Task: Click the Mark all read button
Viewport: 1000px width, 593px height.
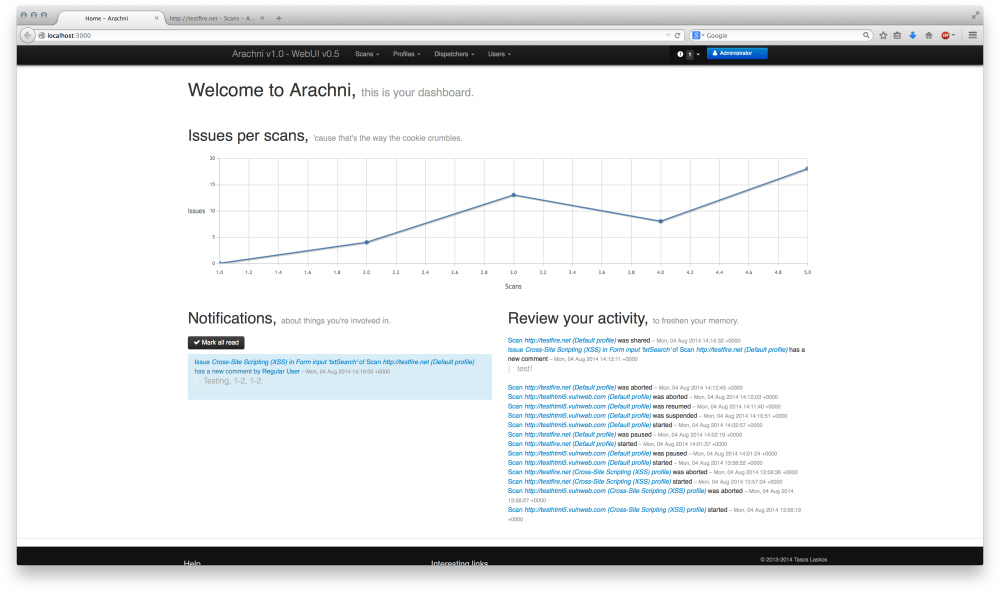Action: [215, 342]
